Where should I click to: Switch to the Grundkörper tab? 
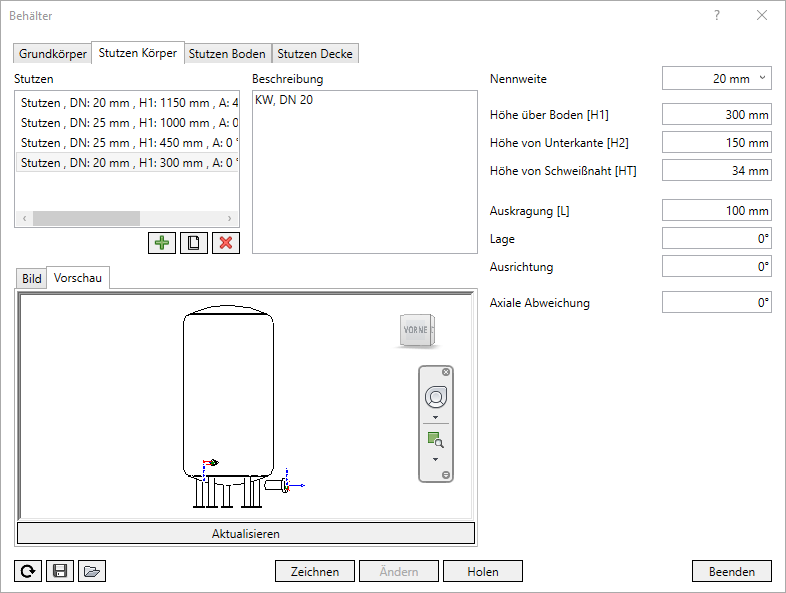coord(53,54)
